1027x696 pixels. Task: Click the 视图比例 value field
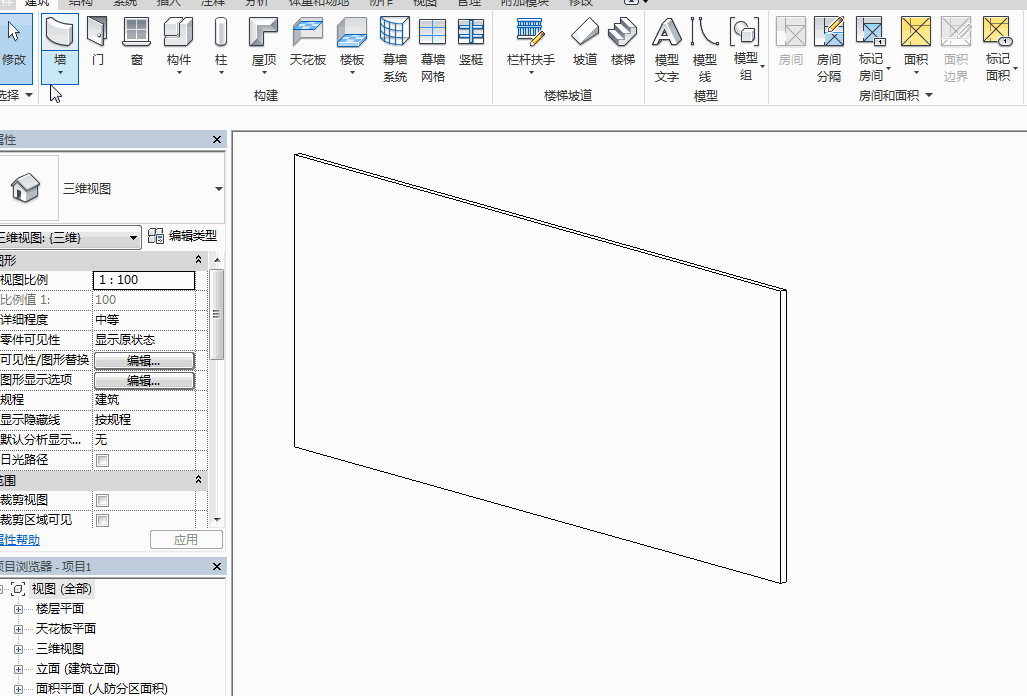pos(144,280)
